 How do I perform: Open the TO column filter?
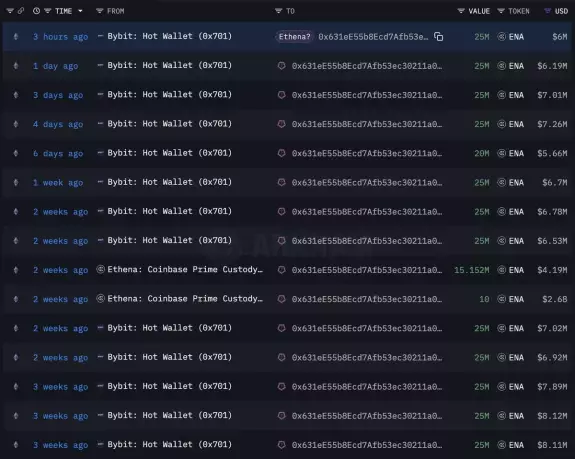pyautogui.click(x=278, y=11)
